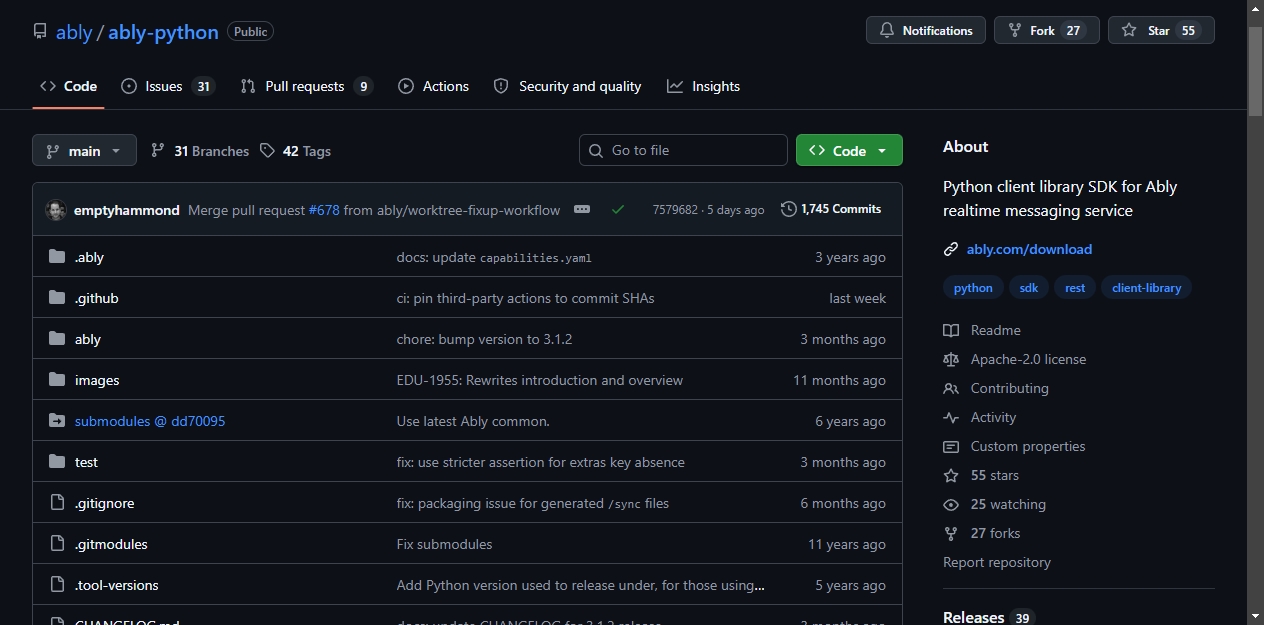The image size is (1264, 625).
Task: Click the .gitmodules file icon
Action: (57, 544)
